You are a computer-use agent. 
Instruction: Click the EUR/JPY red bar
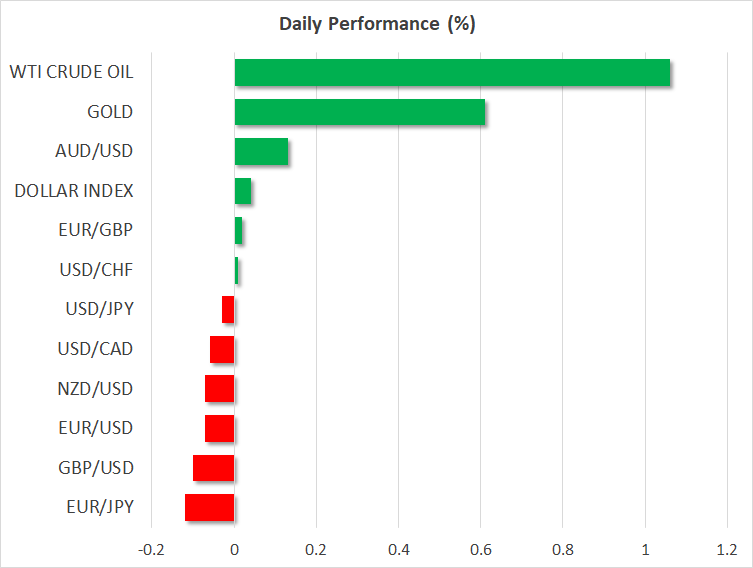click(x=210, y=507)
